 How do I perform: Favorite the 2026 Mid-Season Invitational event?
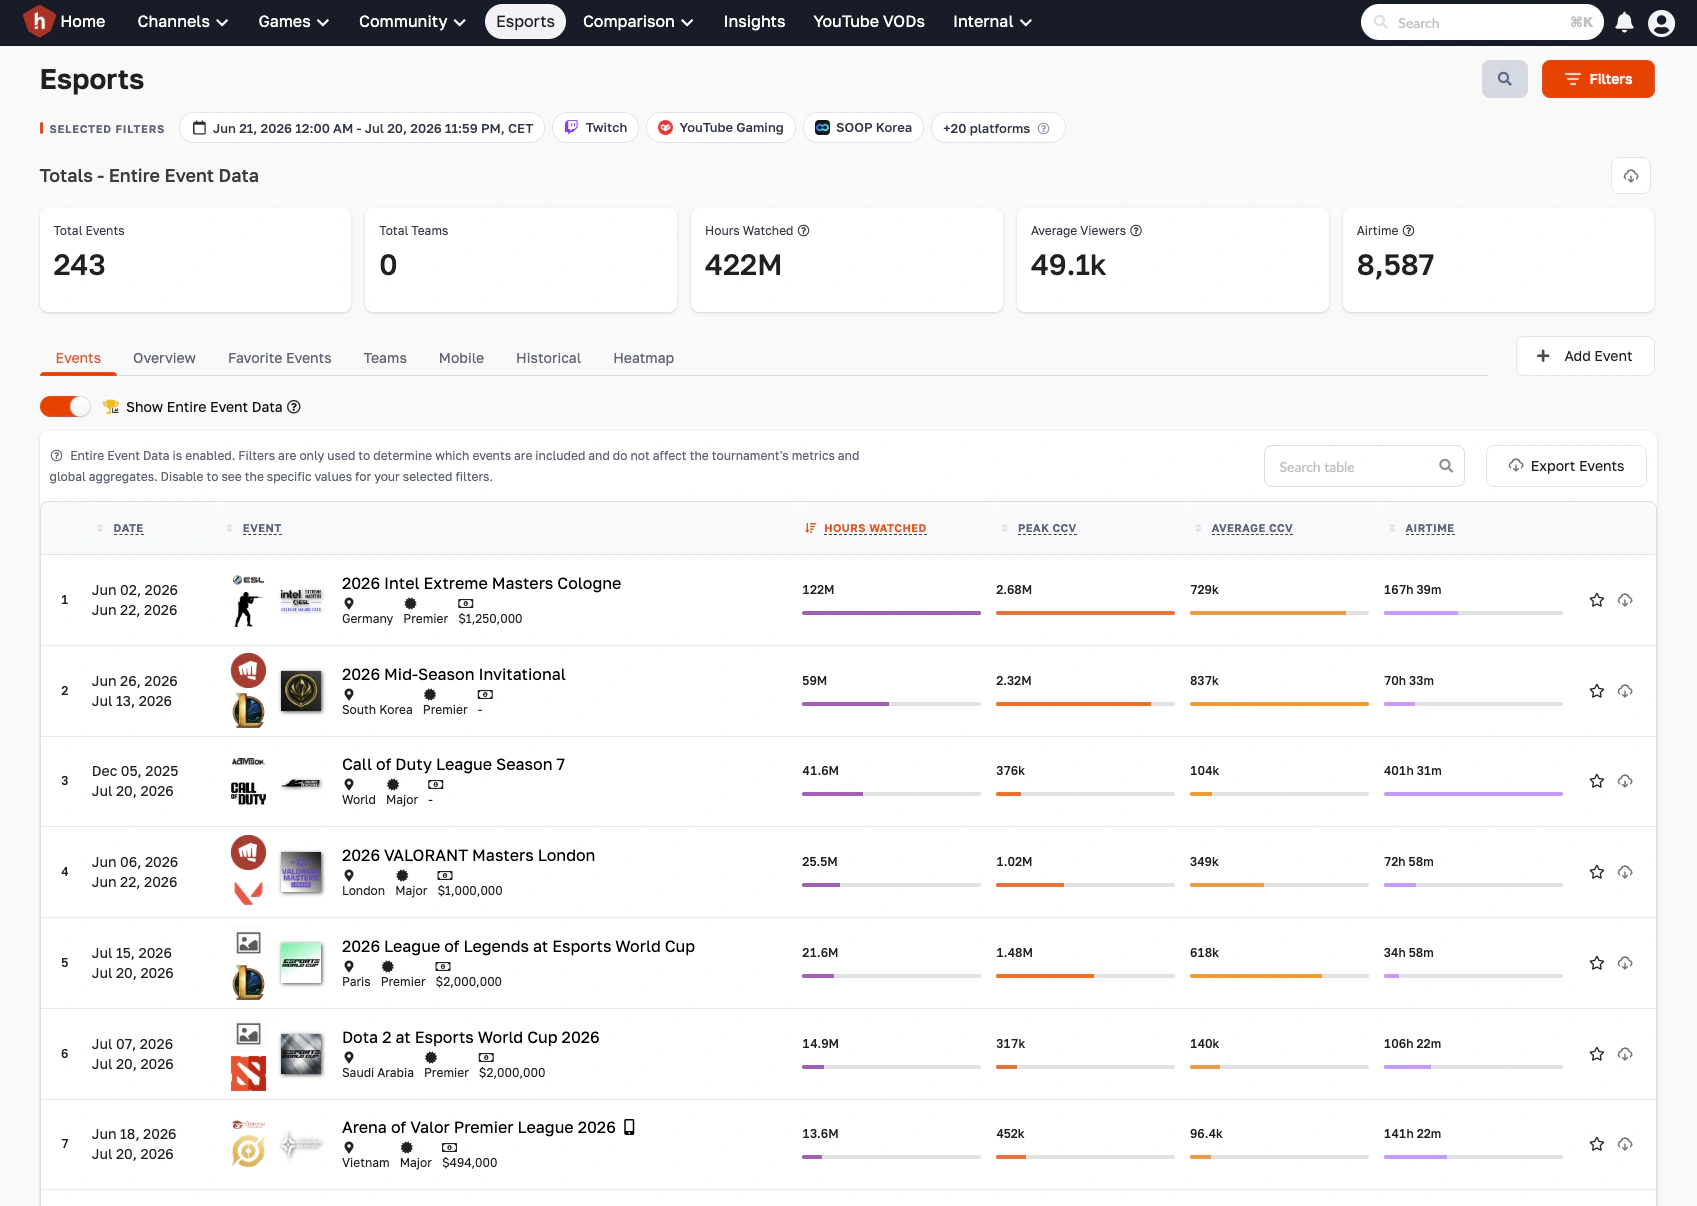pos(1597,691)
